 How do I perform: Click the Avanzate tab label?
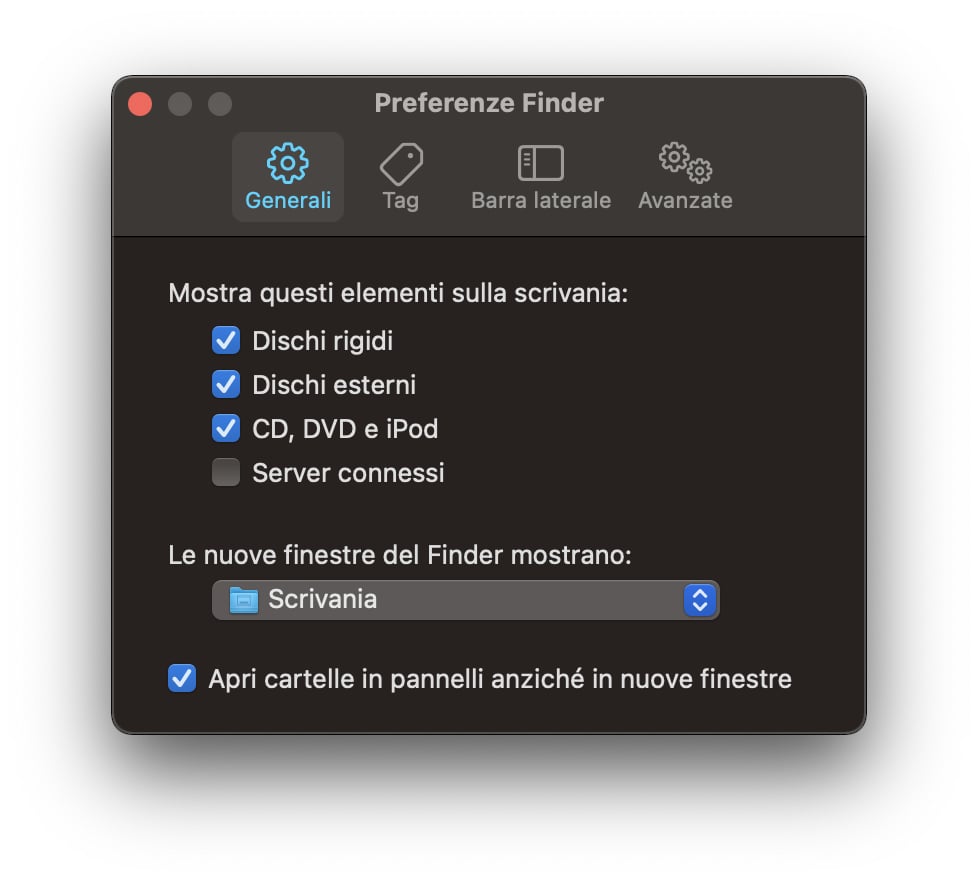685,201
